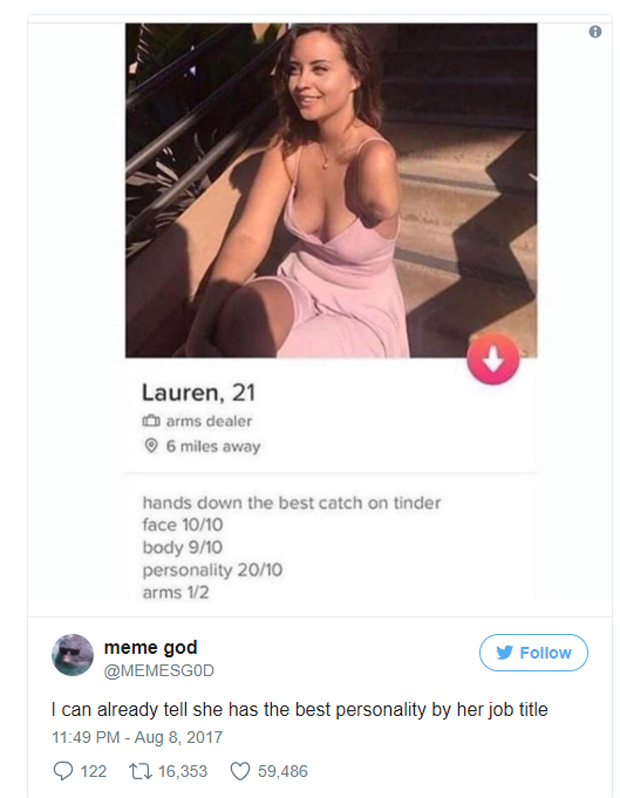Click the Lauren, 21 profile name

pyautogui.click(x=199, y=392)
